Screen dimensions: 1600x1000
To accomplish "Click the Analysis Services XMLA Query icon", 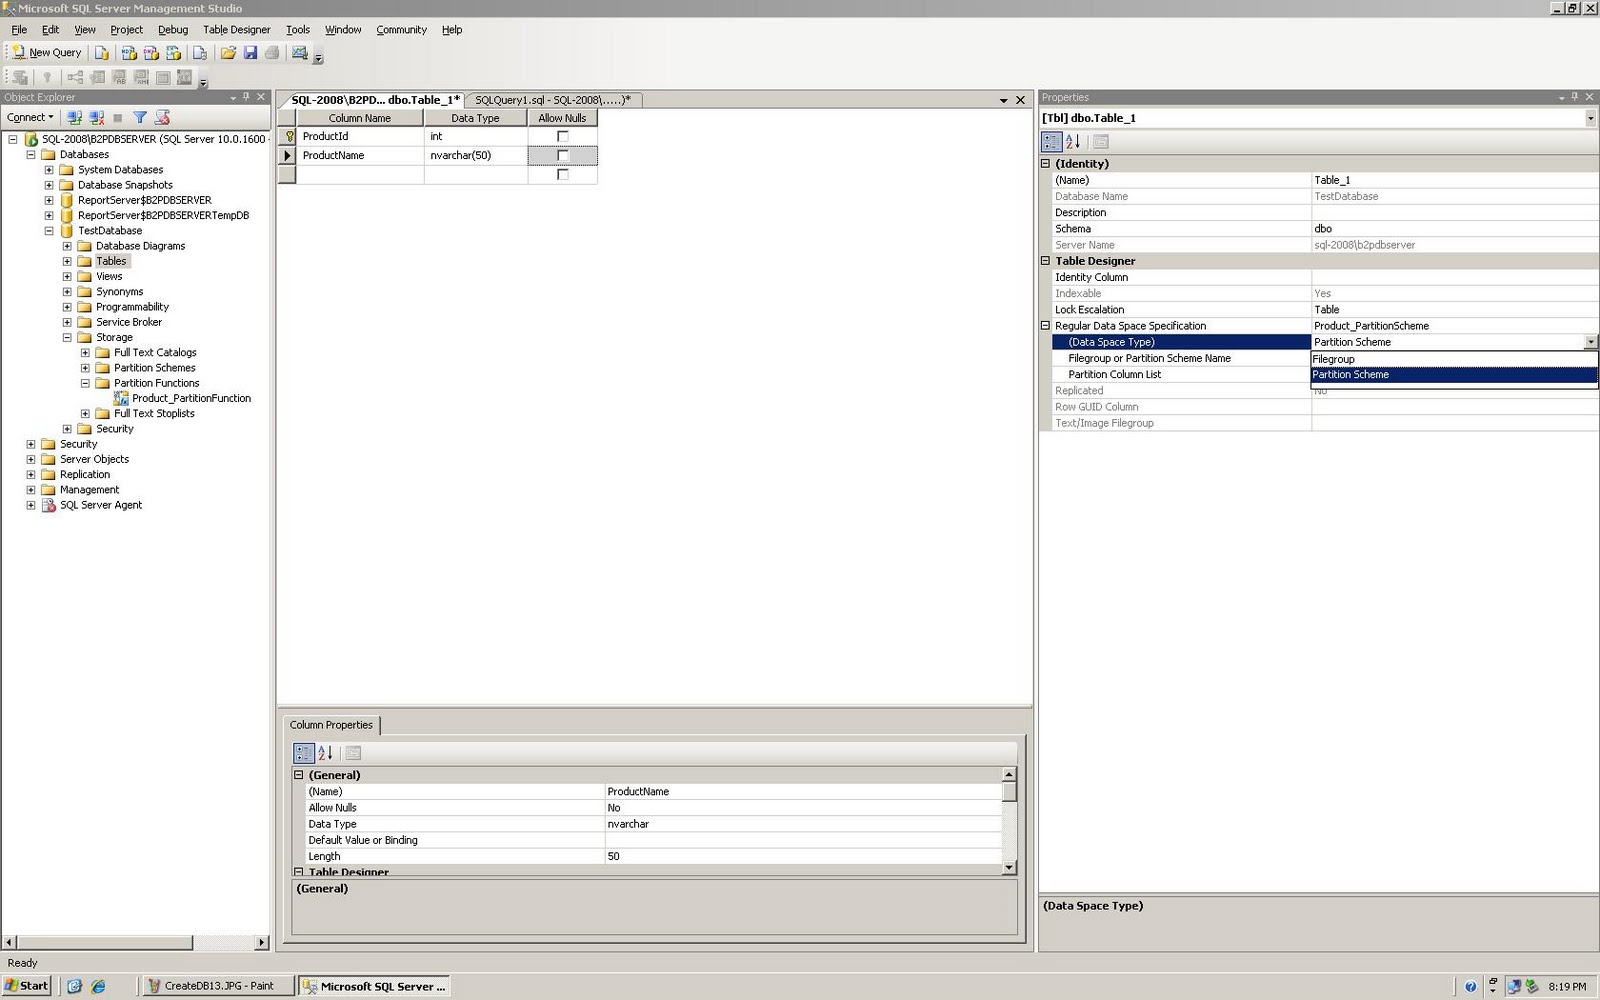I will pos(173,53).
